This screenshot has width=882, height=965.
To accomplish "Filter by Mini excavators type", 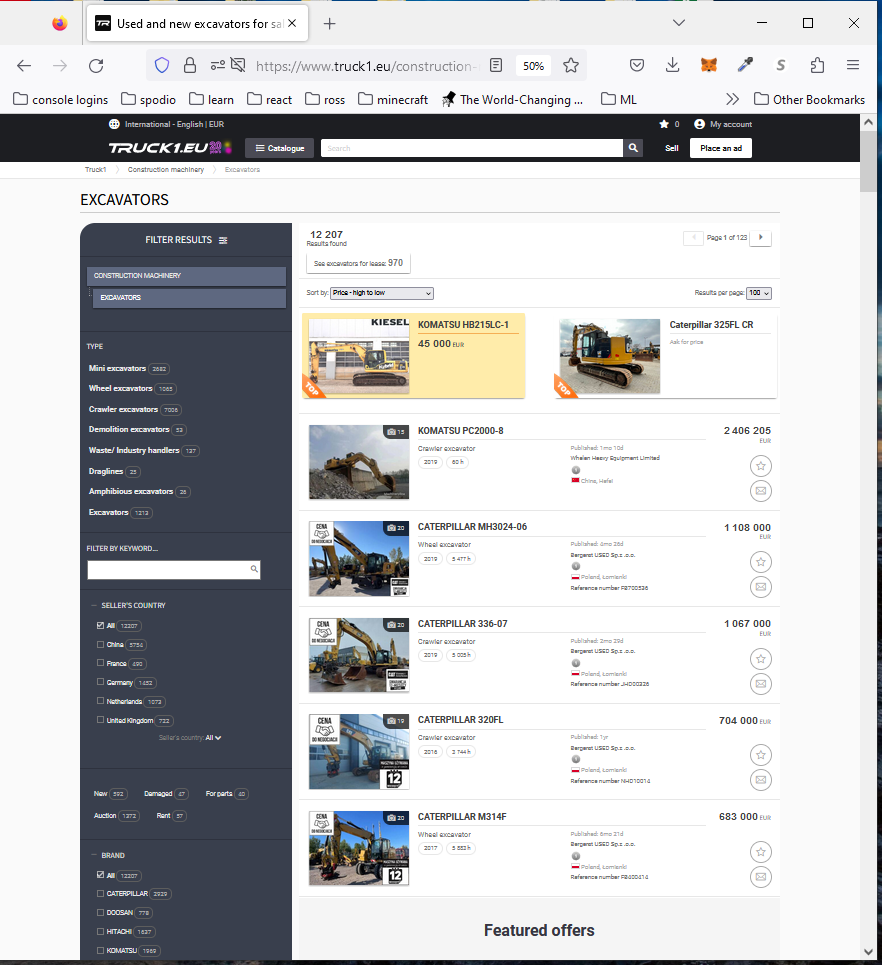I will pos(117,368).
